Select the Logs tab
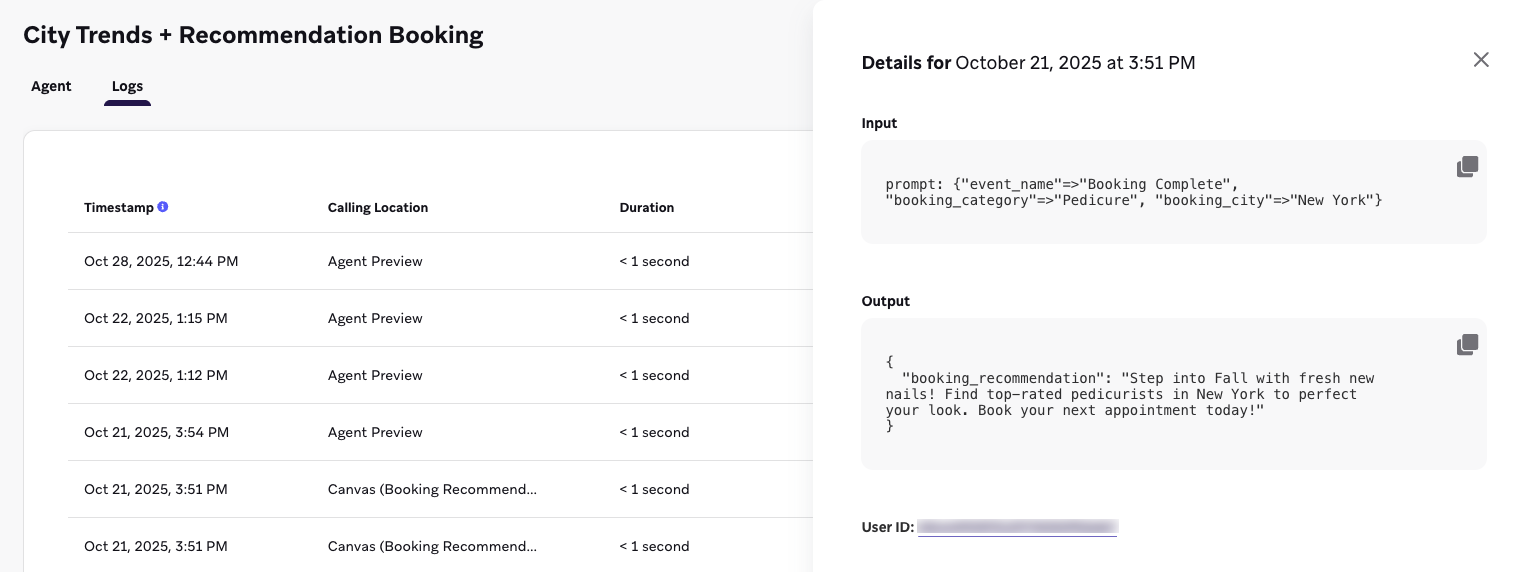Screen dimensions: 1526x572 coord(127,86)
